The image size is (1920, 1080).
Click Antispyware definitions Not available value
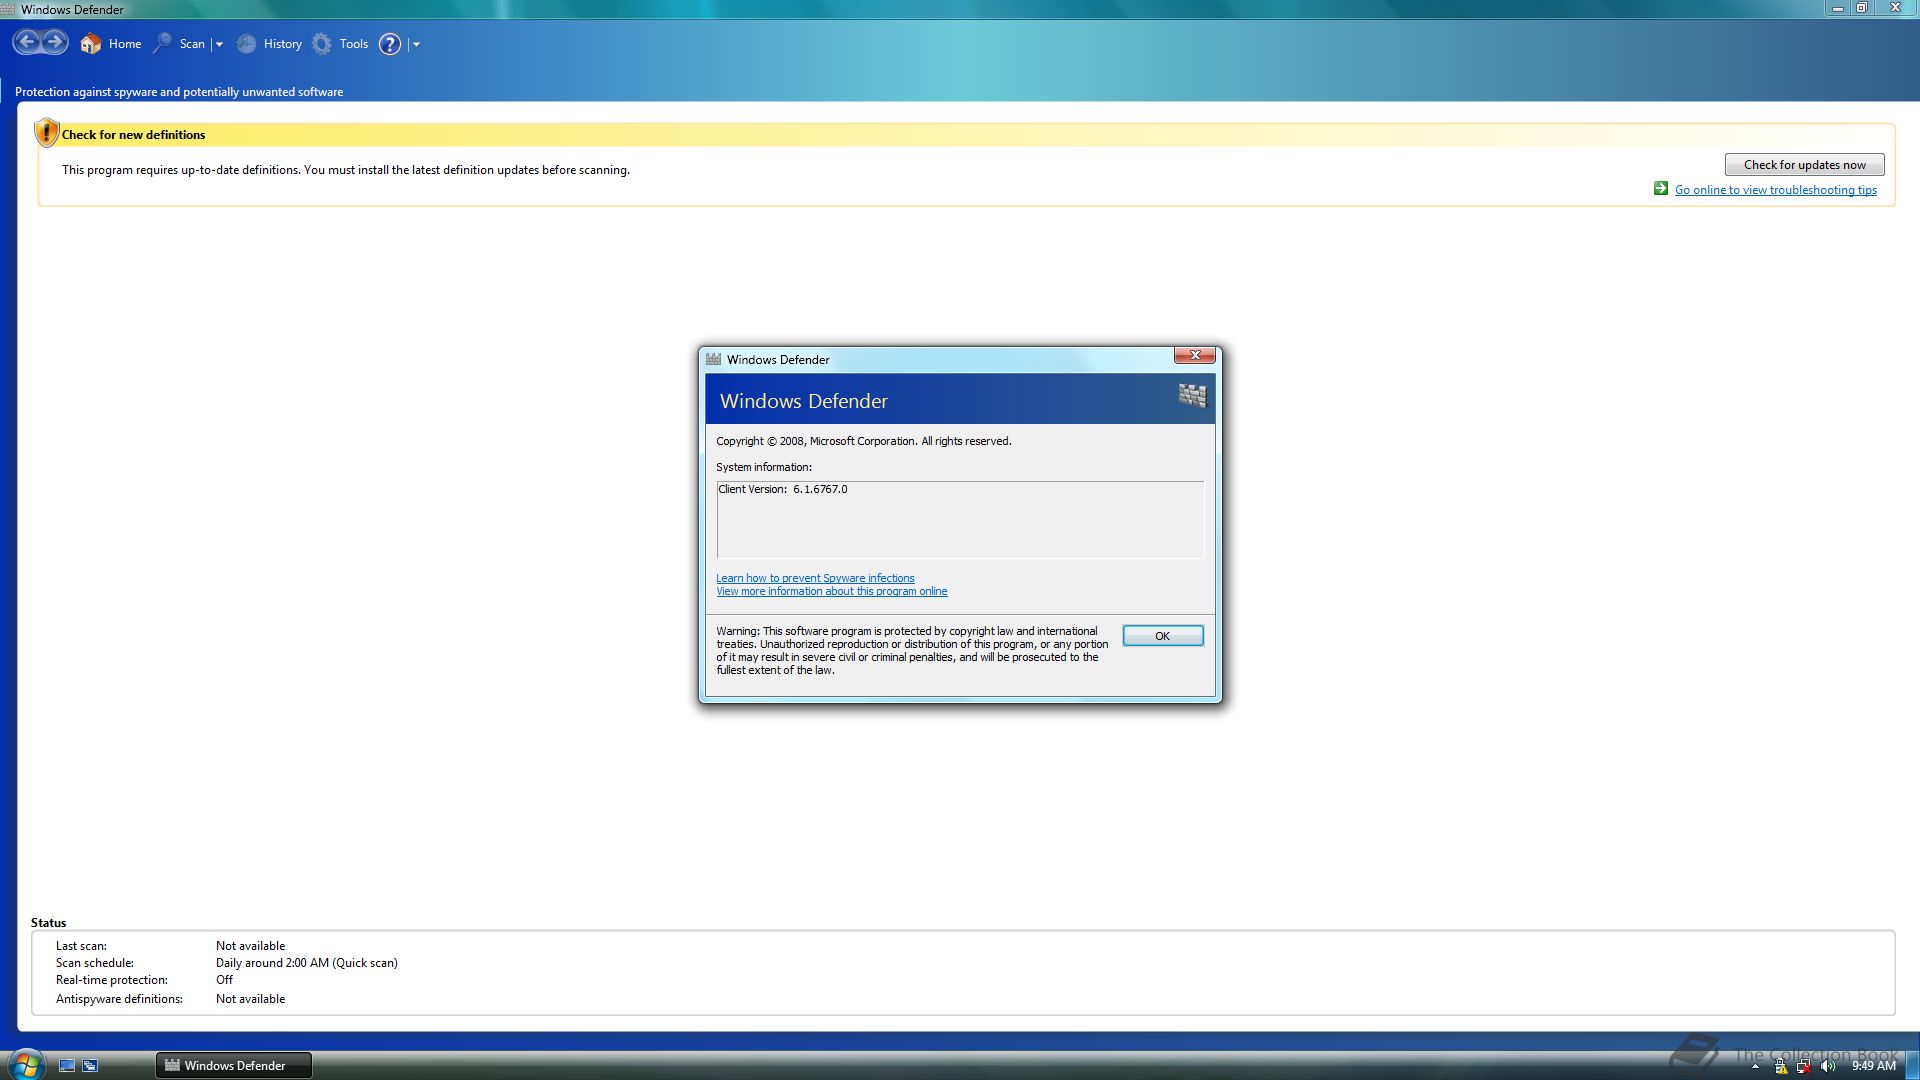click(x=250, y=999)
